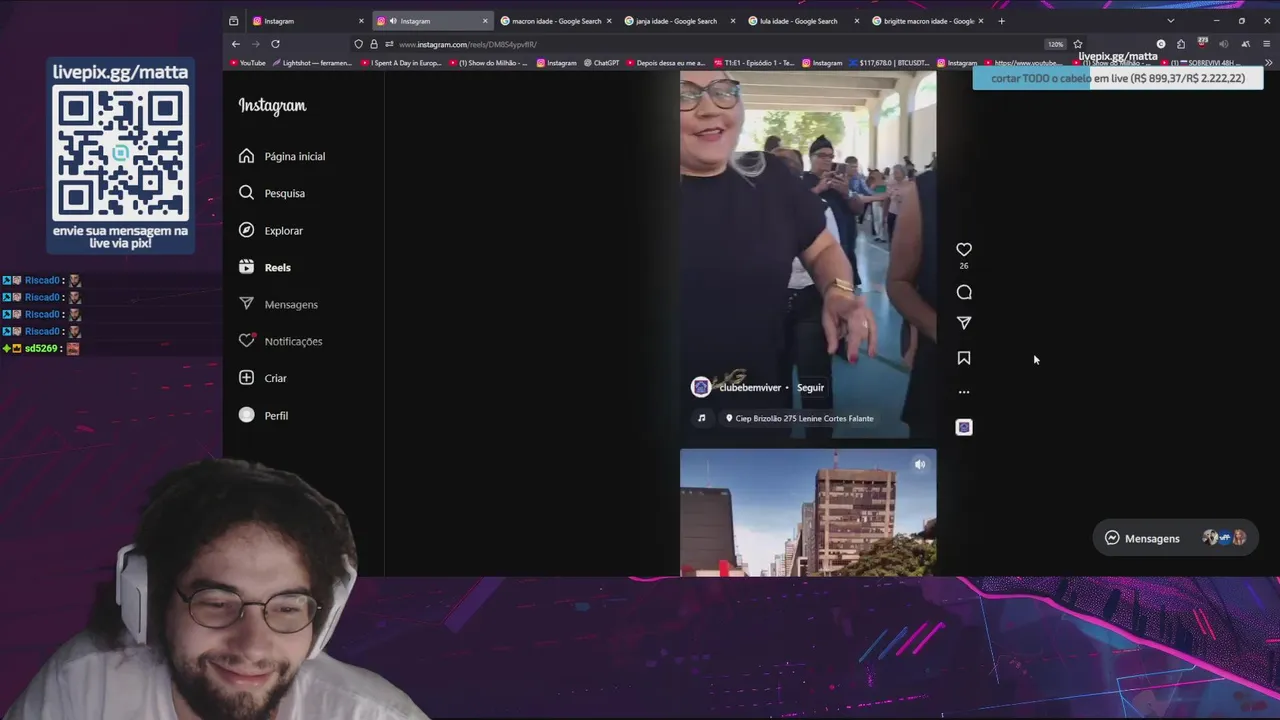Screen dimensions: 1280x720
Task: Click the music note audio icon
Action: coord(701,418)
